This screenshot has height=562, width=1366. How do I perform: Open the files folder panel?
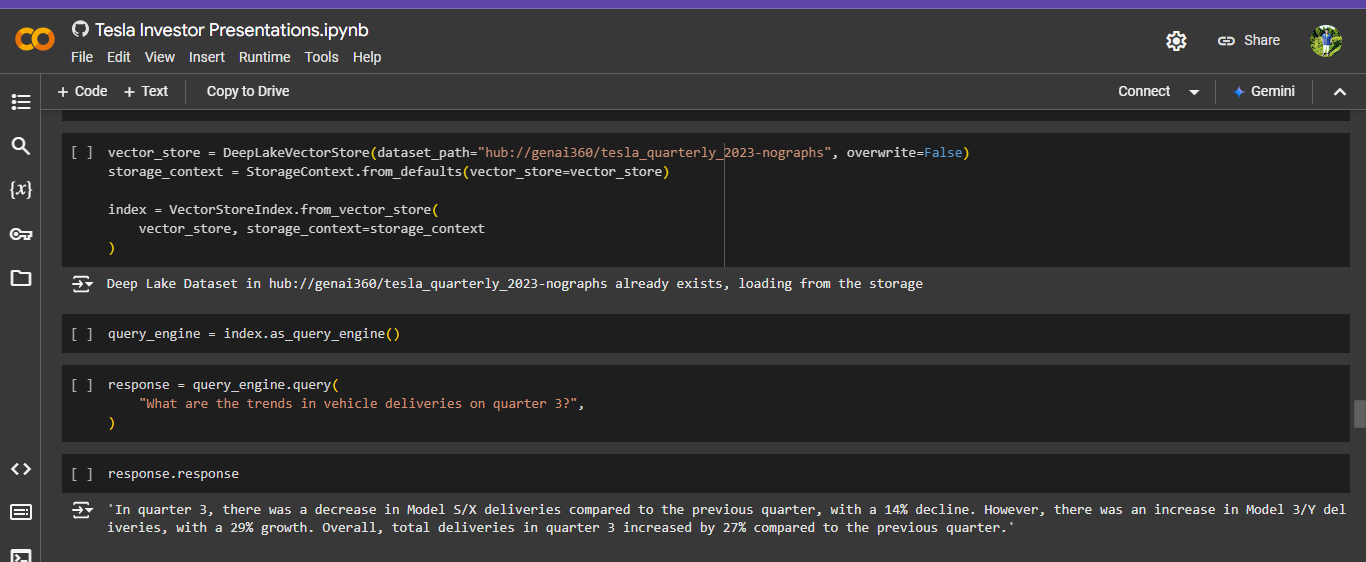pos(21,278)
